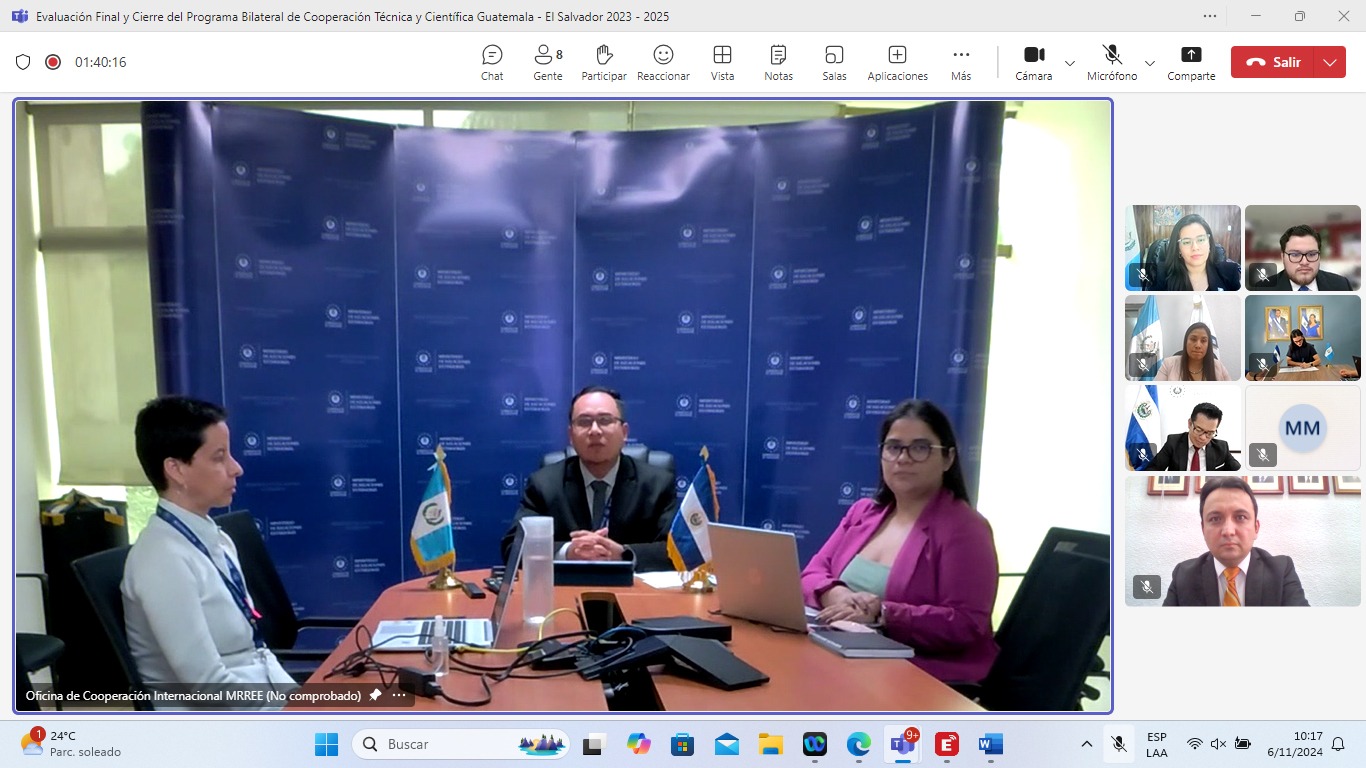Viewport: 1366px width, 768px height.
Task: Open the Chat panel
Action: [x=492, y=62]
